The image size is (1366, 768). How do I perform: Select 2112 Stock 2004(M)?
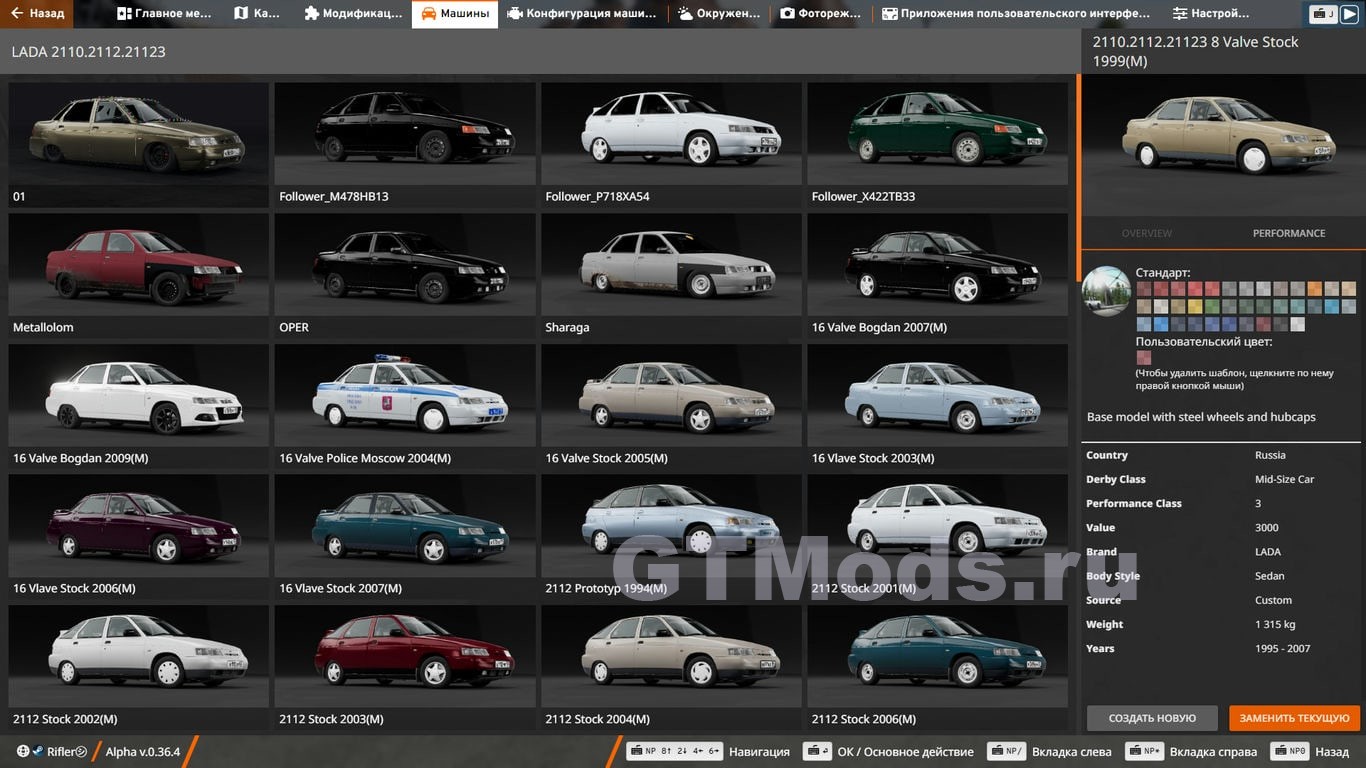tap(671, 667)
